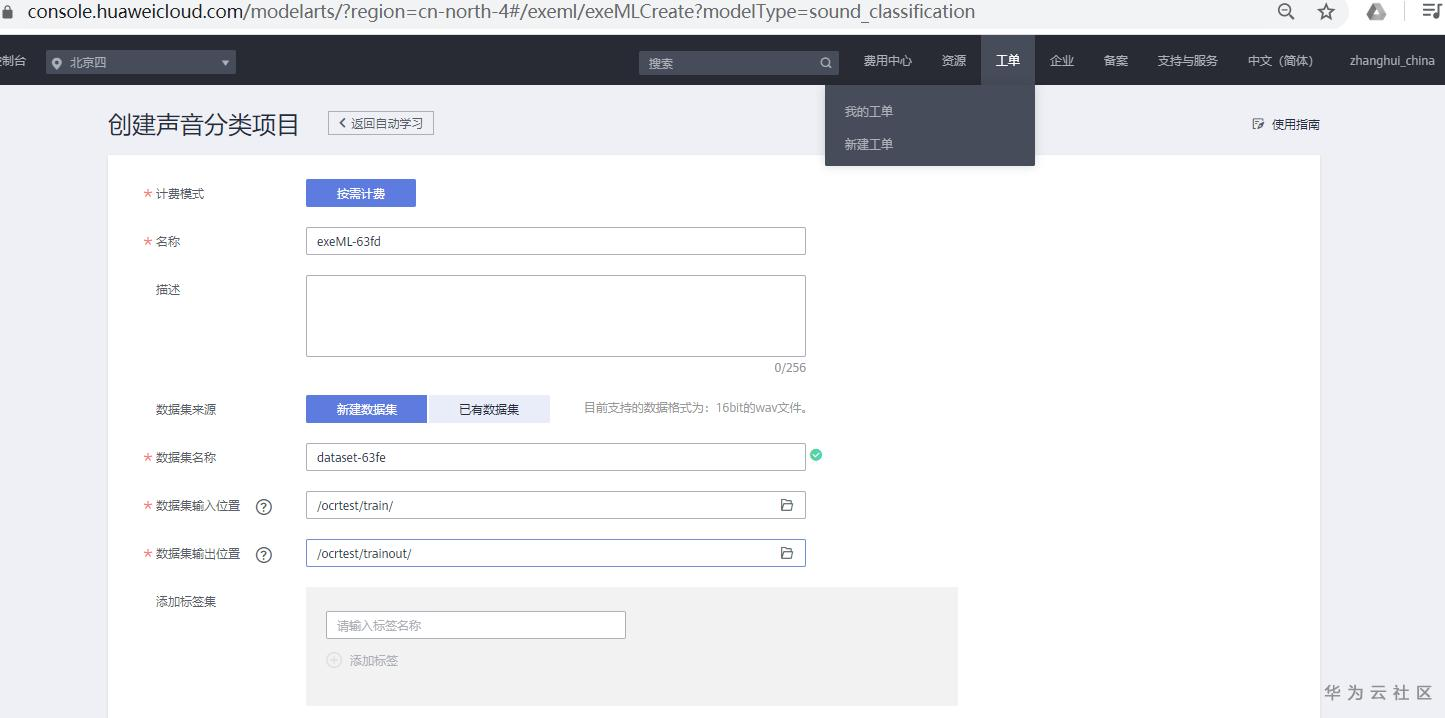This screenshot has width=1445, height=718.
Task: Go back via 返回自动学习 button
Action: [381, 123]
